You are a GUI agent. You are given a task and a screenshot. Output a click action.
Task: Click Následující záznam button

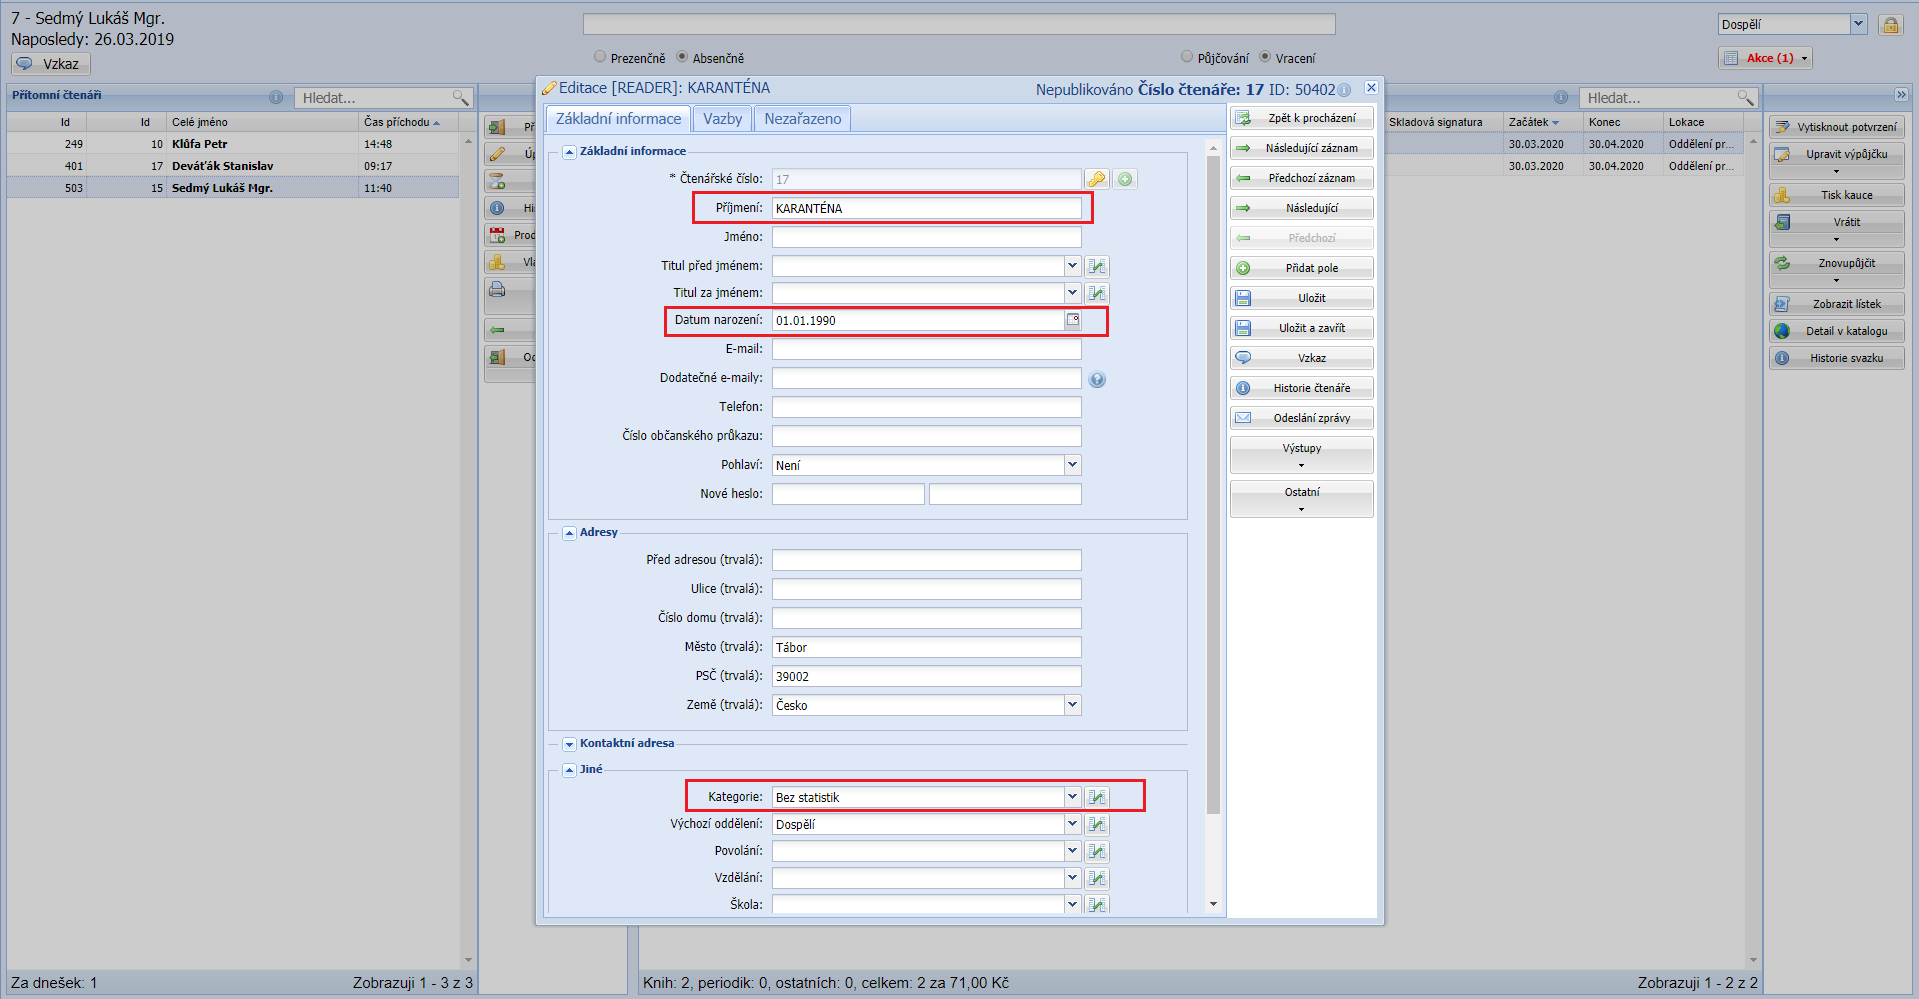1302,148
